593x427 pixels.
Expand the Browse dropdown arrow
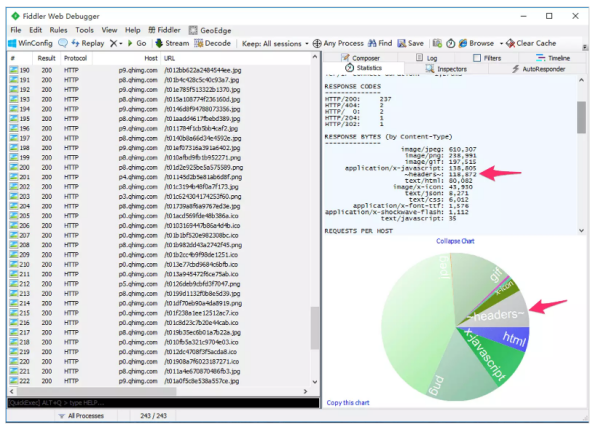[501, 43]
